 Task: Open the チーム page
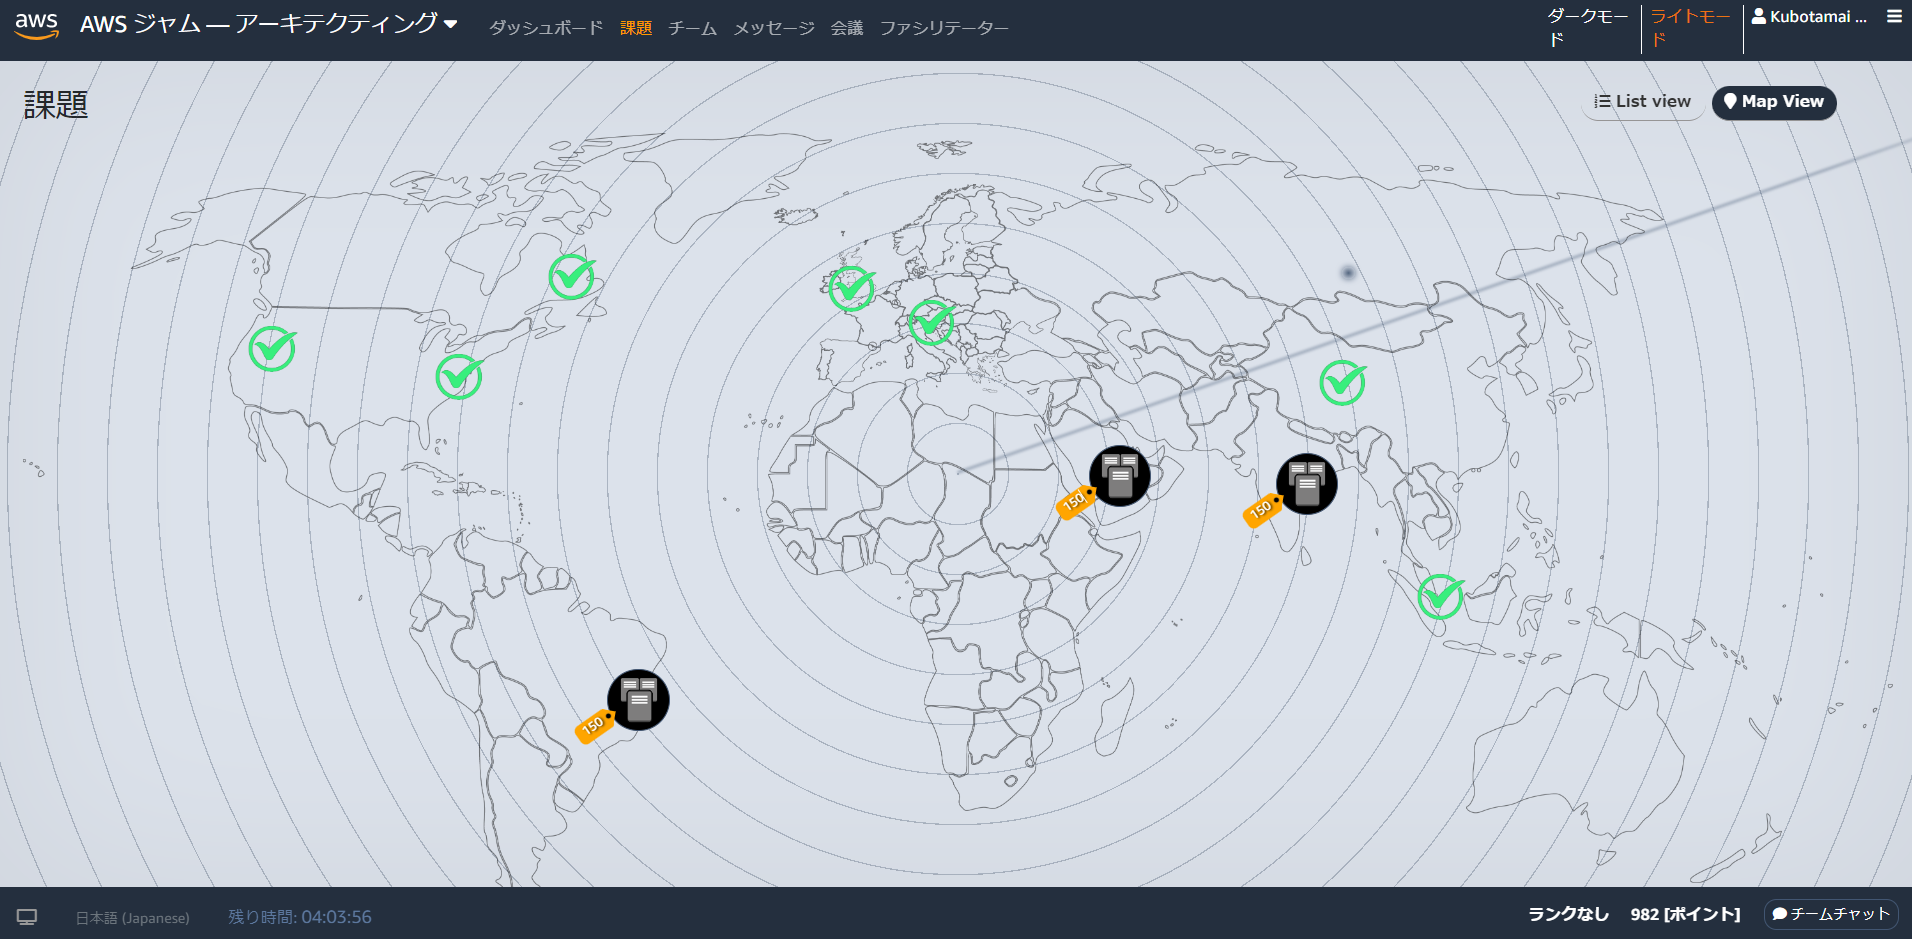tap(692, 29)
